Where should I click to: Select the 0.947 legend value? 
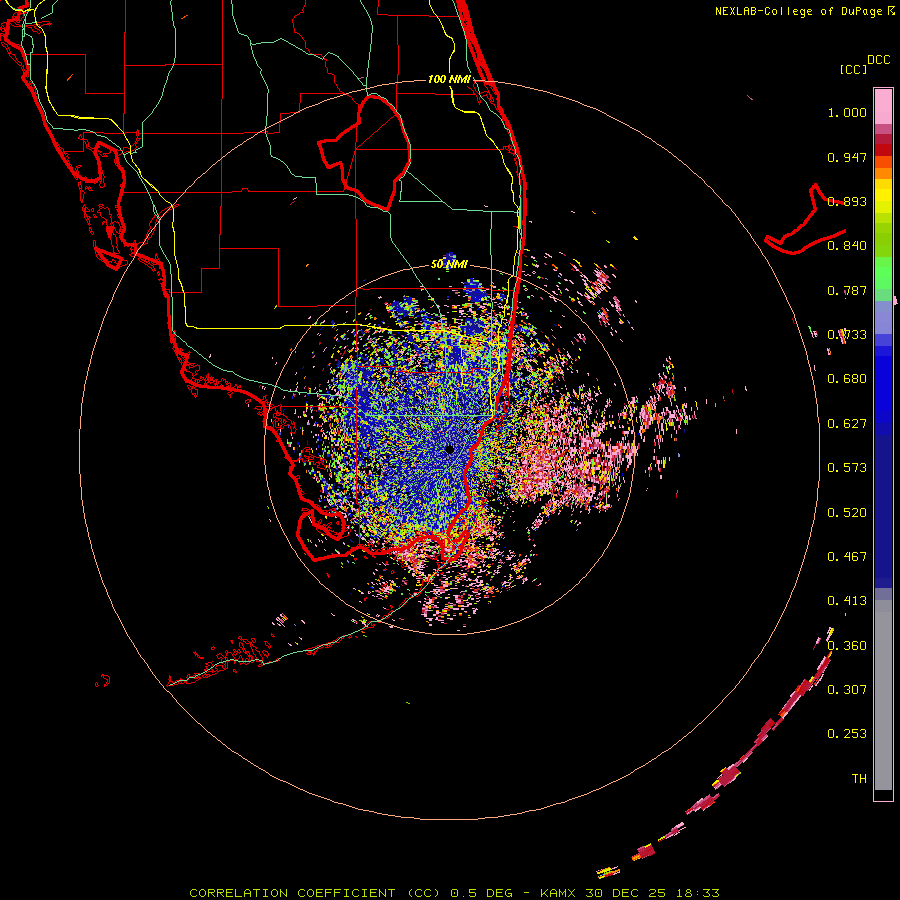click(x=847, y=157)
